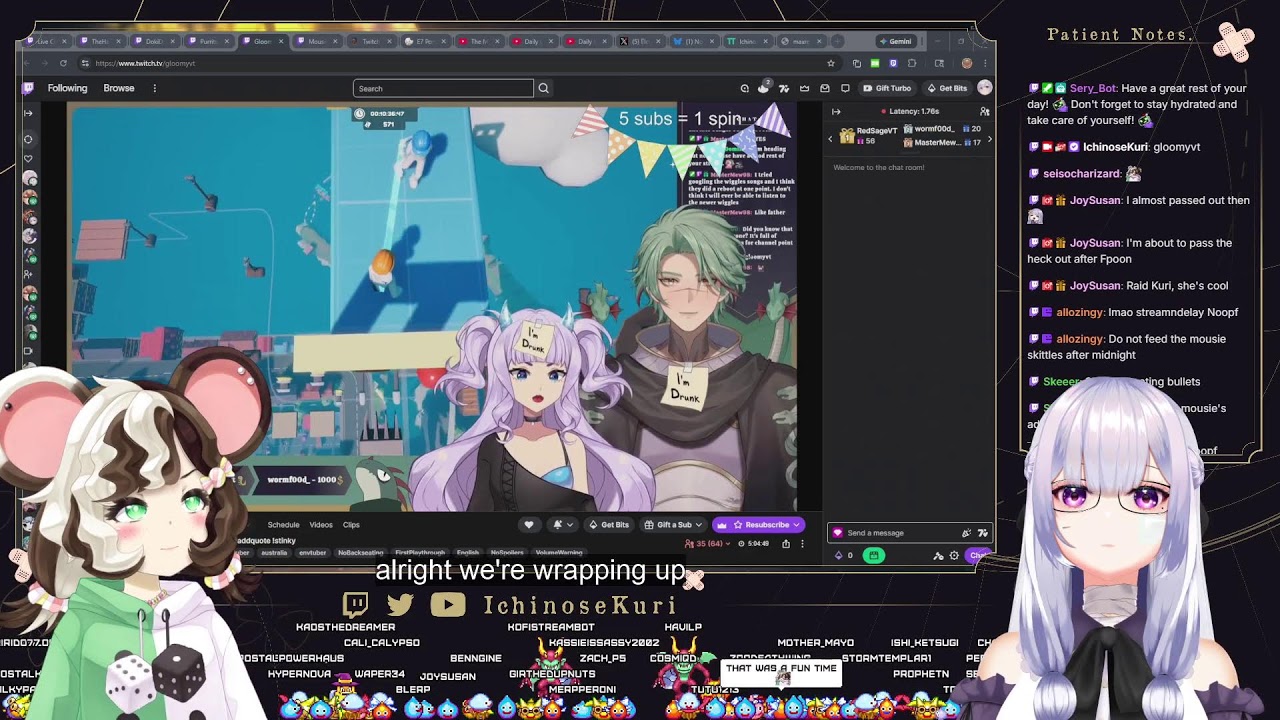This screenshot has height=720, width=1280.
Task: Click the Chat send button
Action: pos(979,555)
